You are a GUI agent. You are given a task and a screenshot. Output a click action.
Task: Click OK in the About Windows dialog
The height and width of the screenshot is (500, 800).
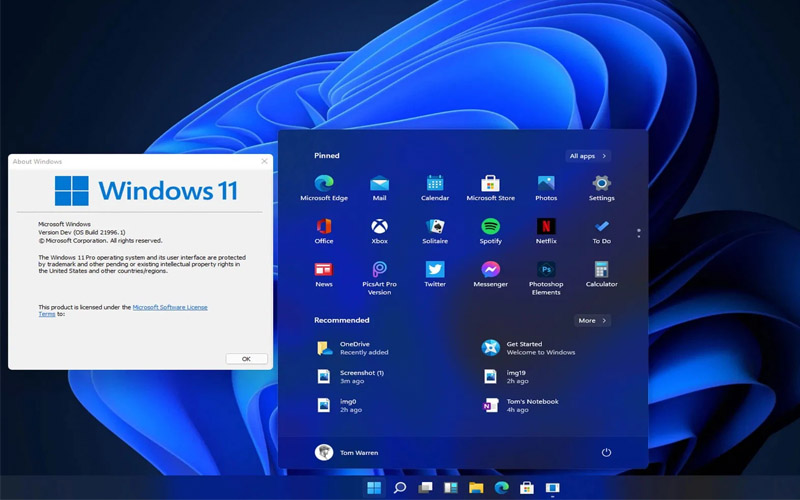pos(246,359)
